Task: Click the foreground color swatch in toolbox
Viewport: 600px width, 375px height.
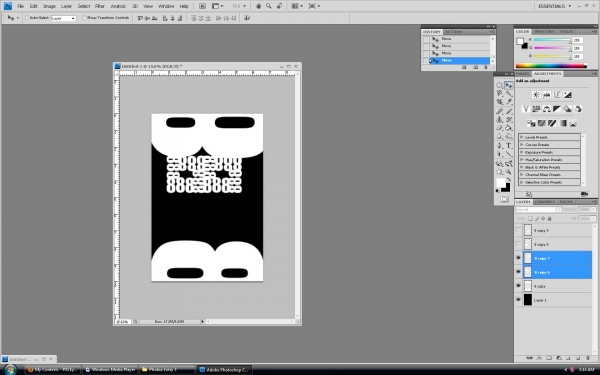Action: point(501,183)
